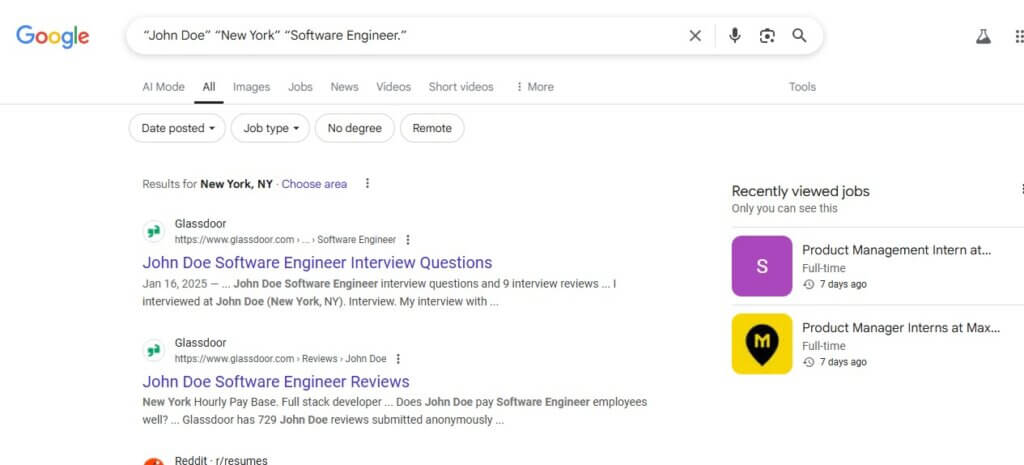
Task: Open the More search categories menu
Action: coord(534,87)
